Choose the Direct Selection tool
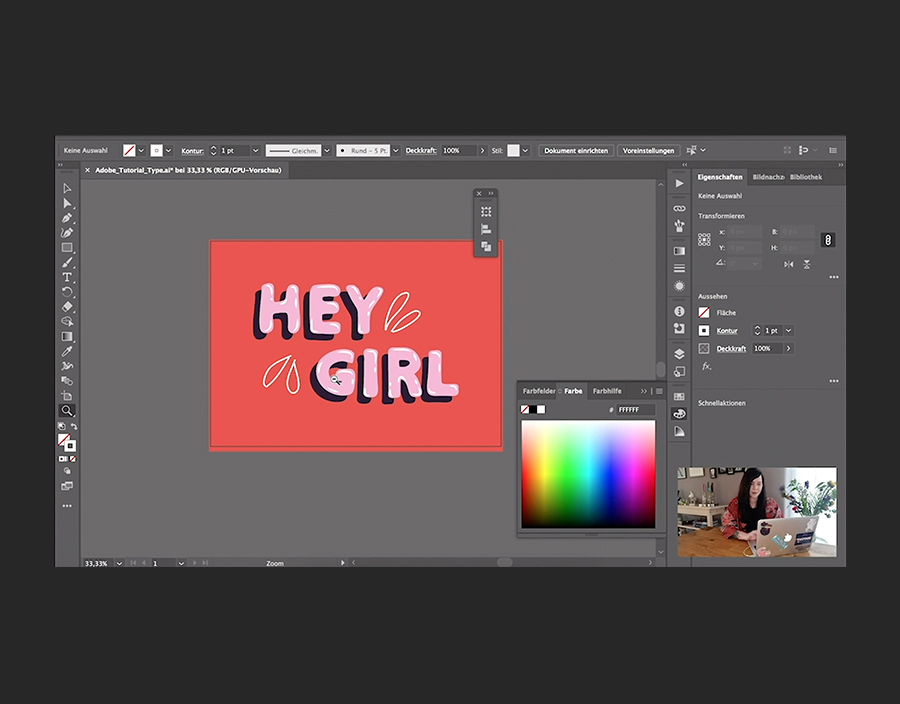The height and width of the screenshot is (704, 900). coord(67,203)
